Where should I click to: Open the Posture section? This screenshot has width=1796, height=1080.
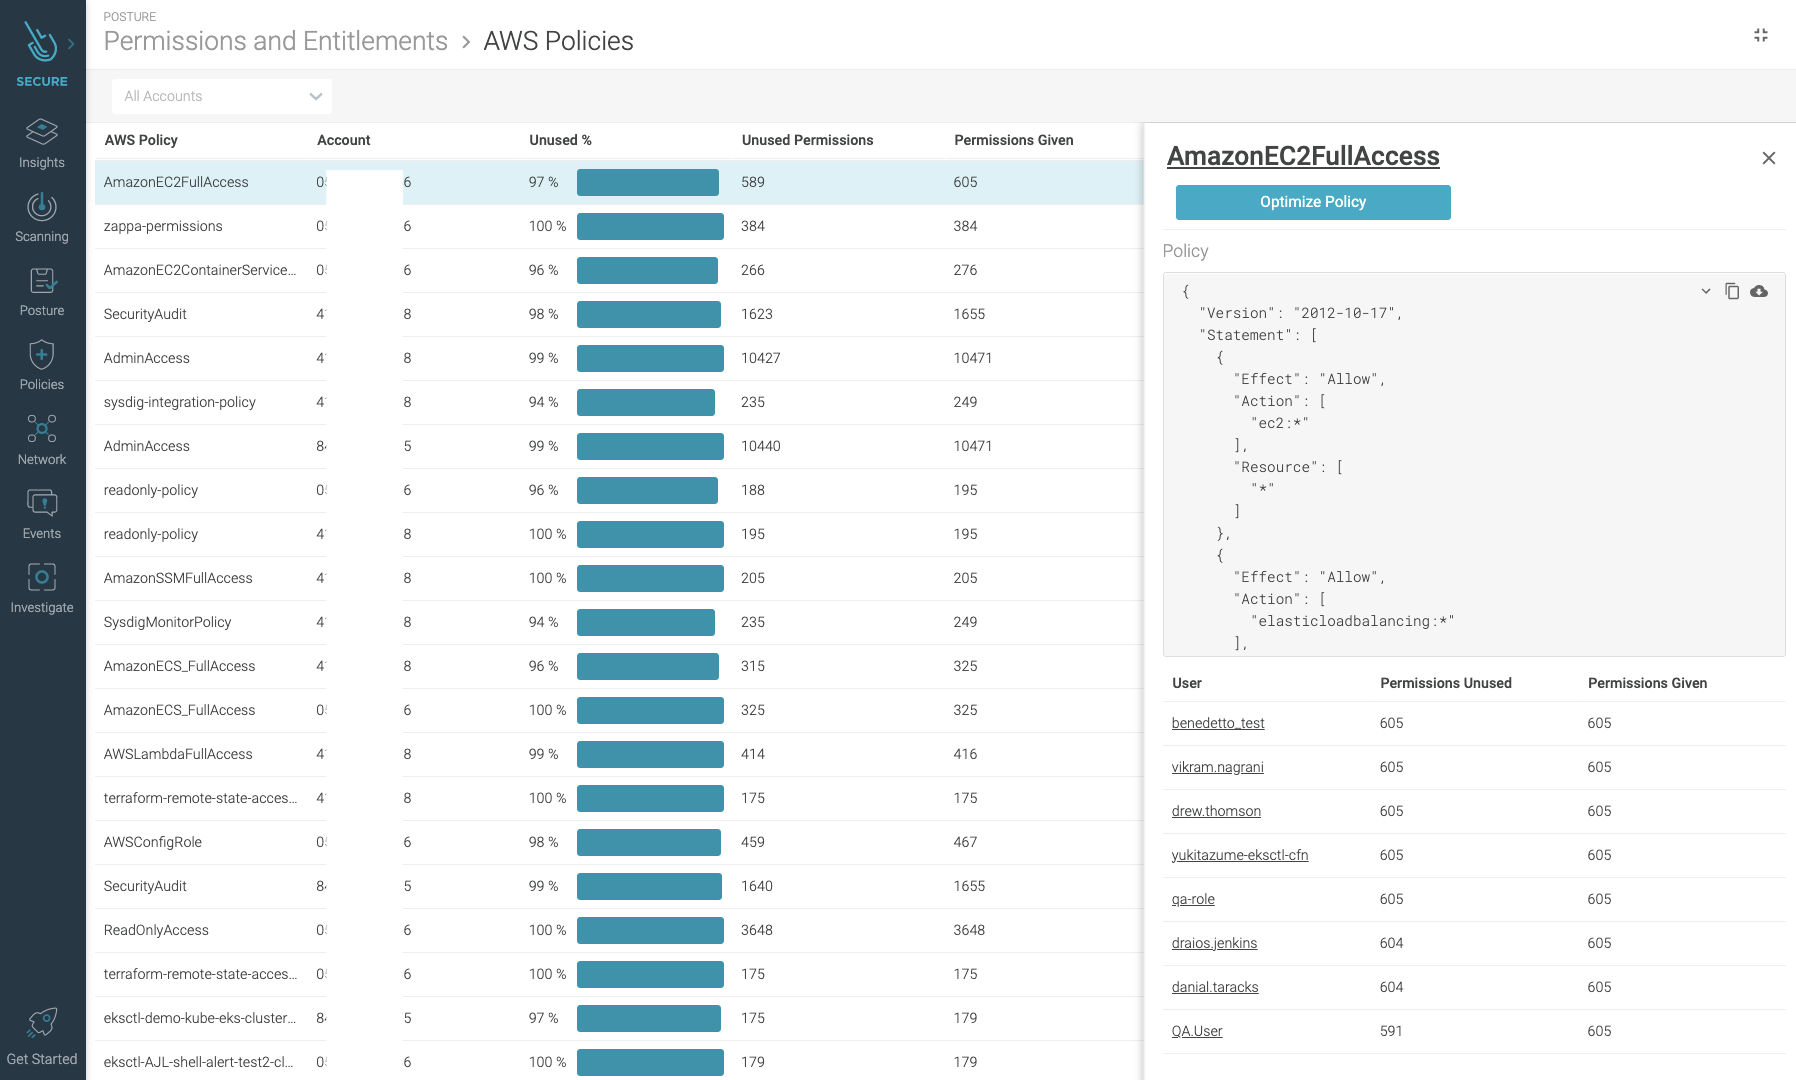point(42,291)
